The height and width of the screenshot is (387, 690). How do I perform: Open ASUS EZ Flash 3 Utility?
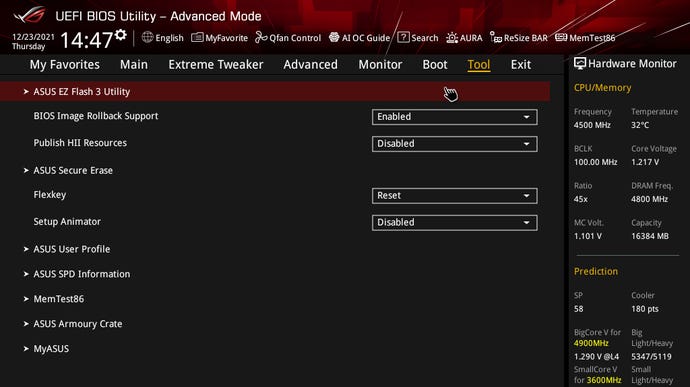coord(275,92)
